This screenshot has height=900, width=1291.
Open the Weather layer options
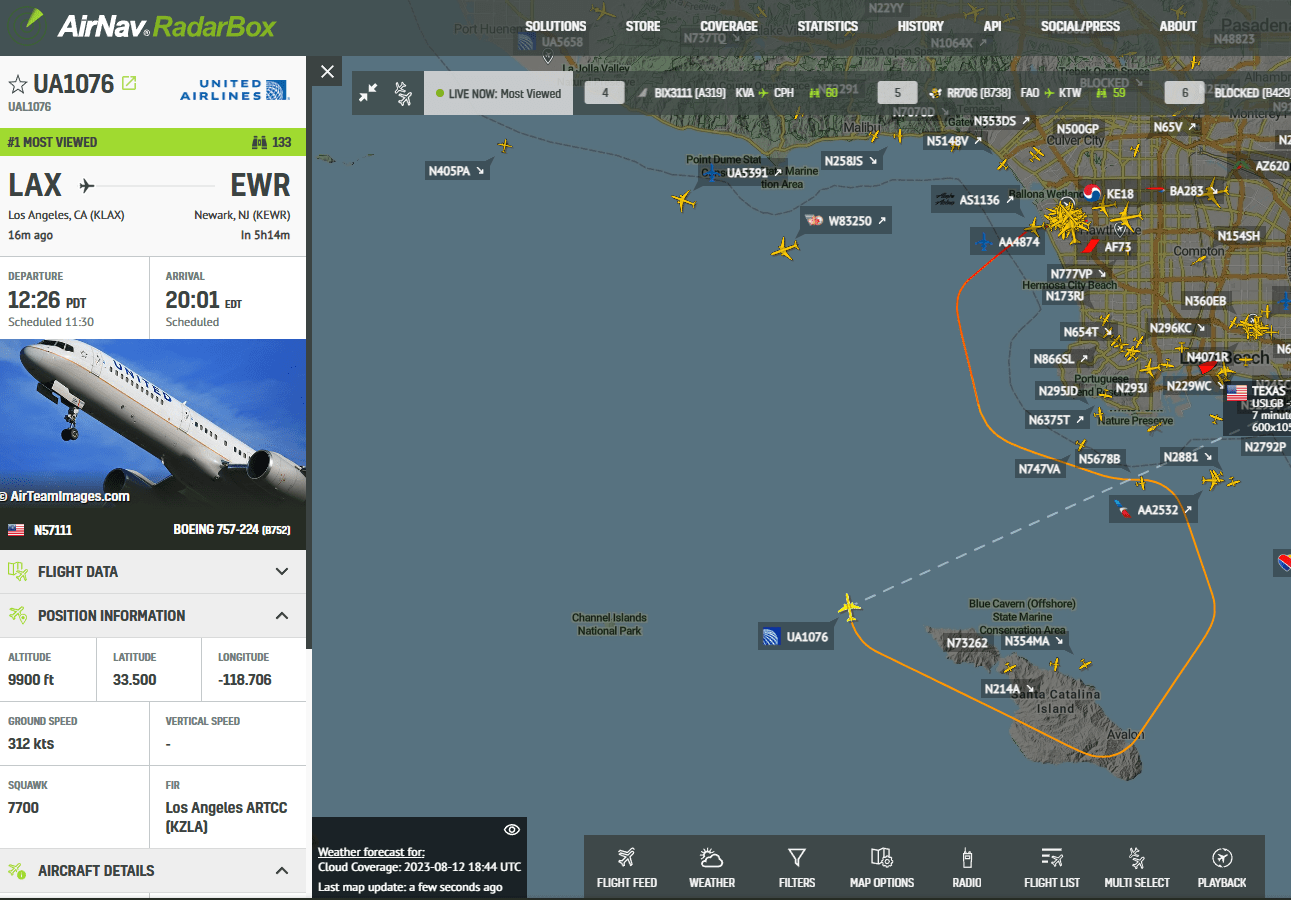point(712,867)
